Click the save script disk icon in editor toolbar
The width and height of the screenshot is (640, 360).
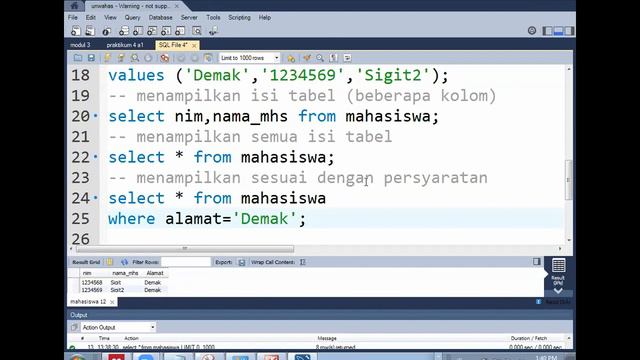tap(91, 58)
